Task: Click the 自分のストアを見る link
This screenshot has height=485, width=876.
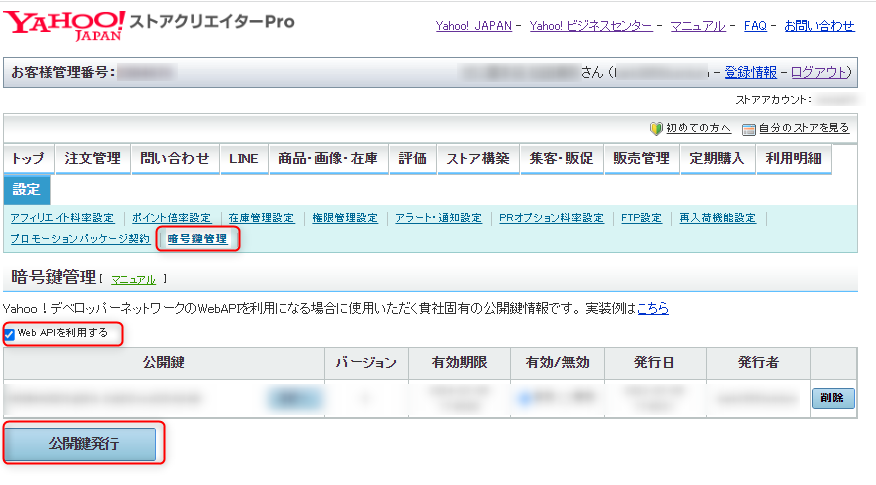Action: pyautogui.click(x=804, y=129)
